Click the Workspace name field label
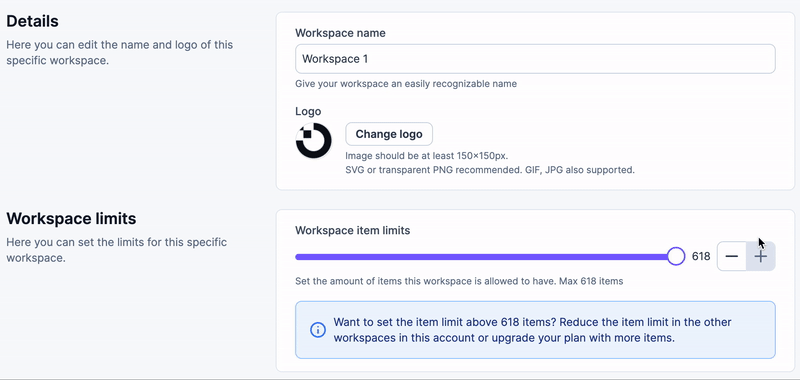The image size is (800, 380). coord(340,33)
